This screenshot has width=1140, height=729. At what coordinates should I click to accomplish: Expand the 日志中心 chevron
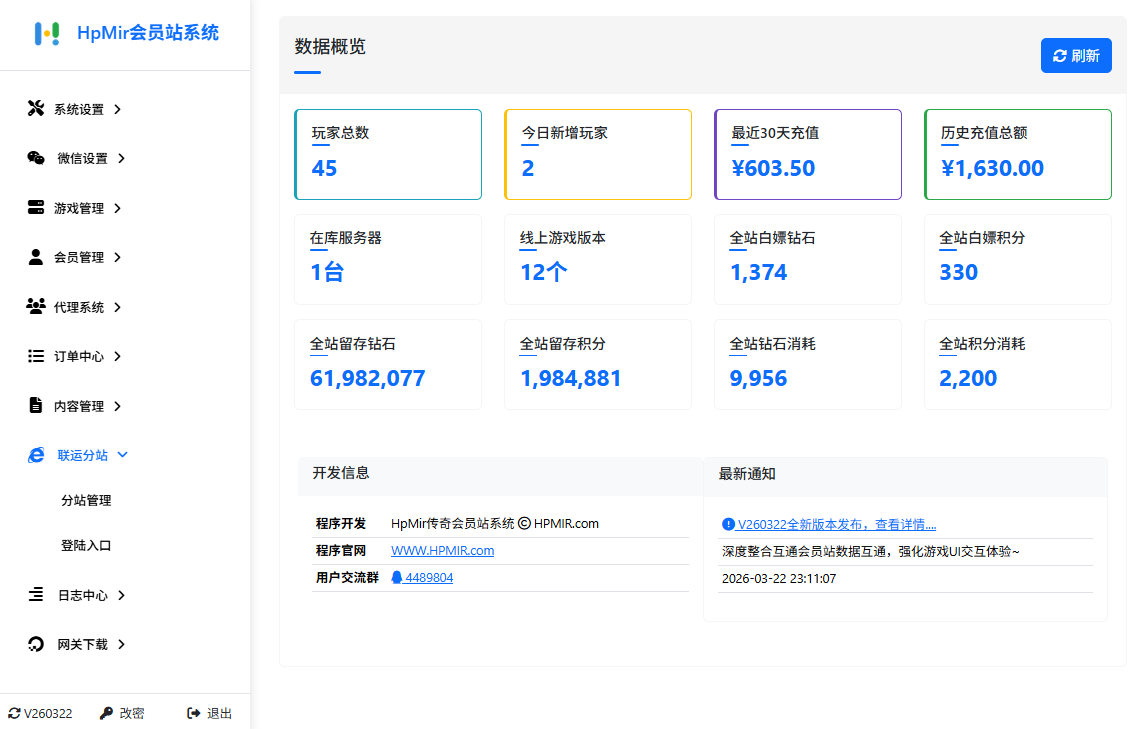pyautogui.click(x=122, y=595)
